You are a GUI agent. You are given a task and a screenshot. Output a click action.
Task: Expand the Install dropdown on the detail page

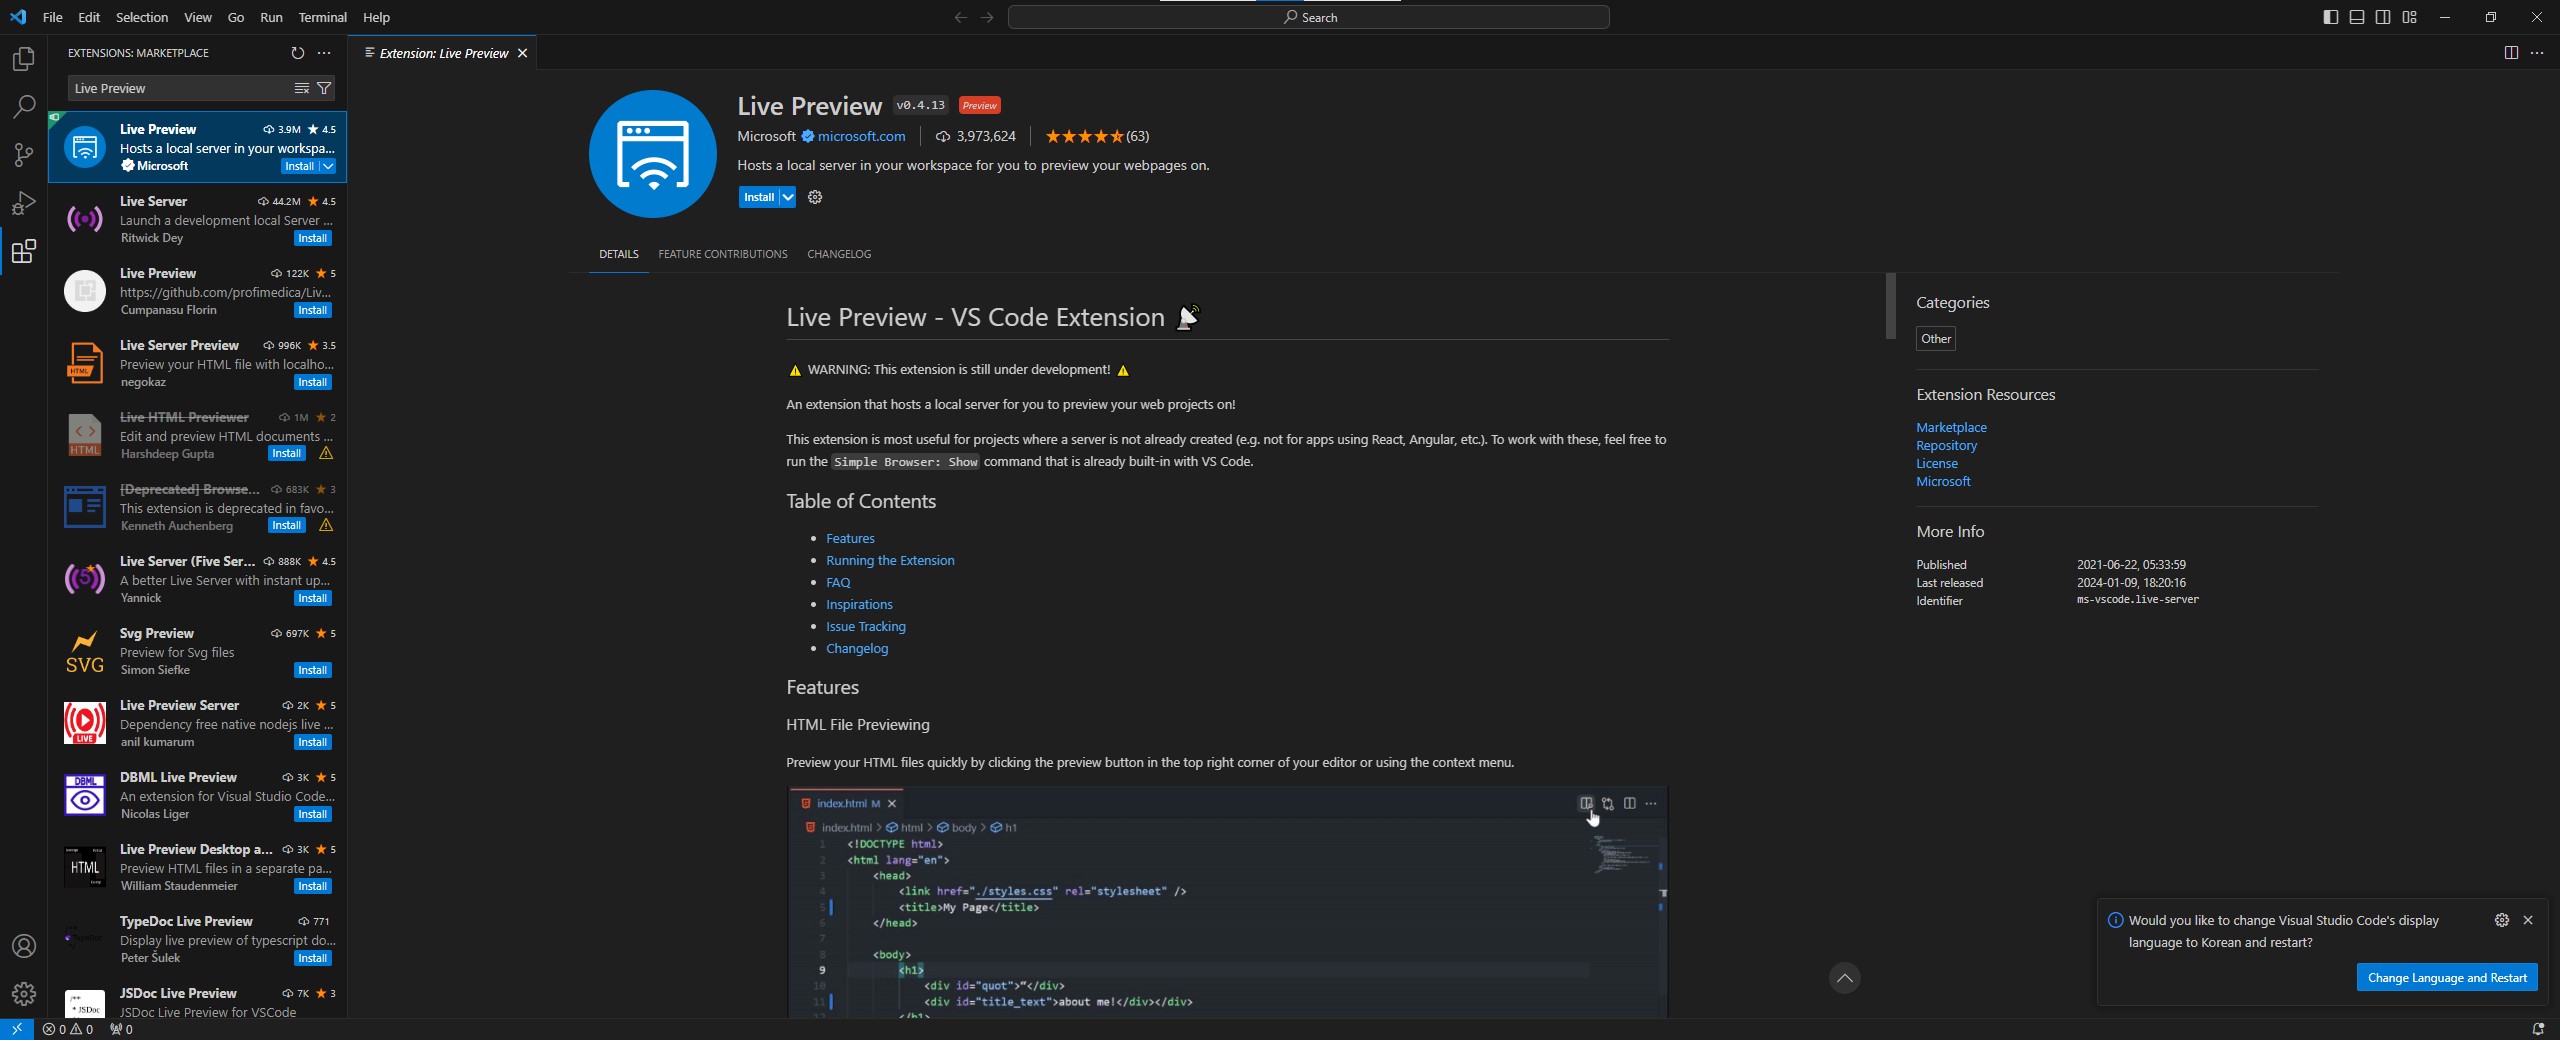(x=787, y=197)
